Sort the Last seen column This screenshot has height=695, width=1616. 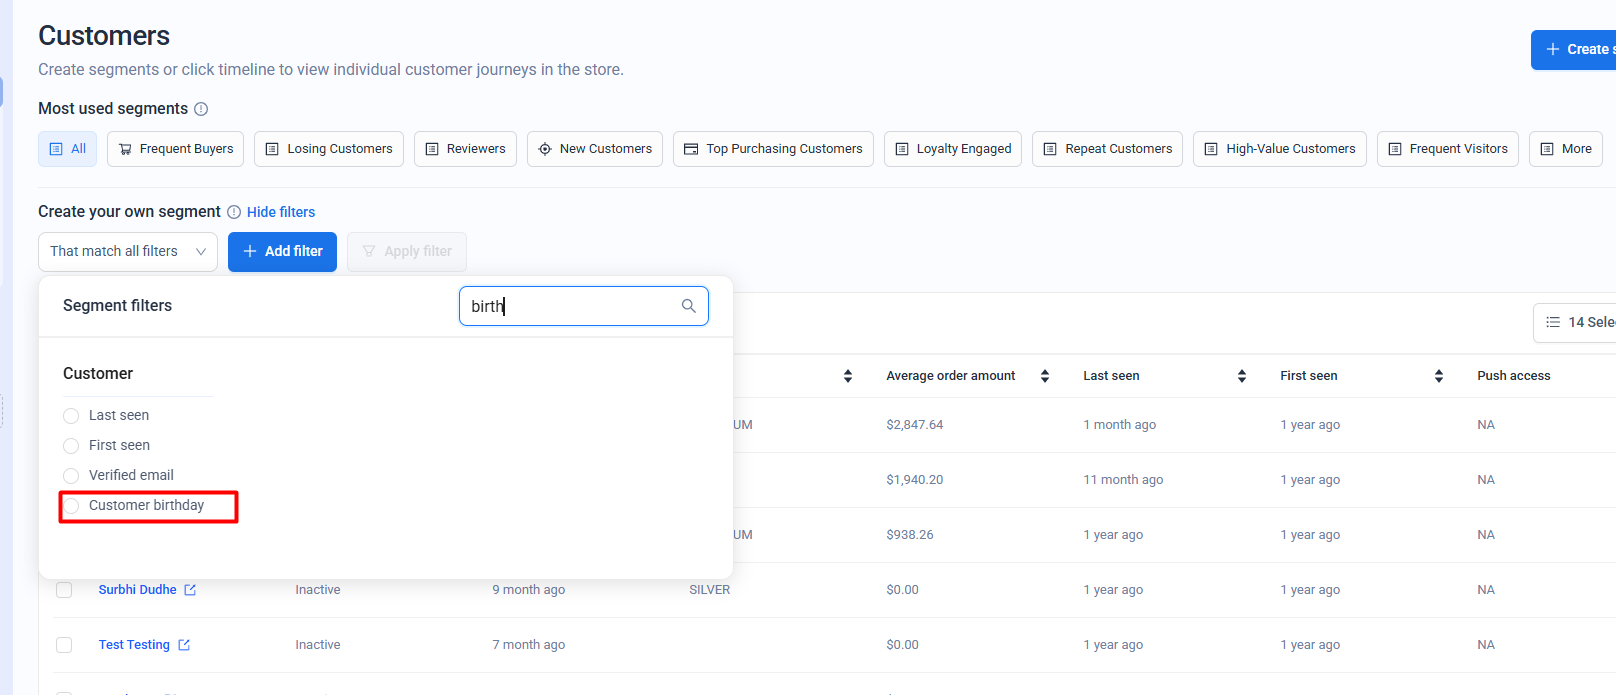[x=1242, y=376]
